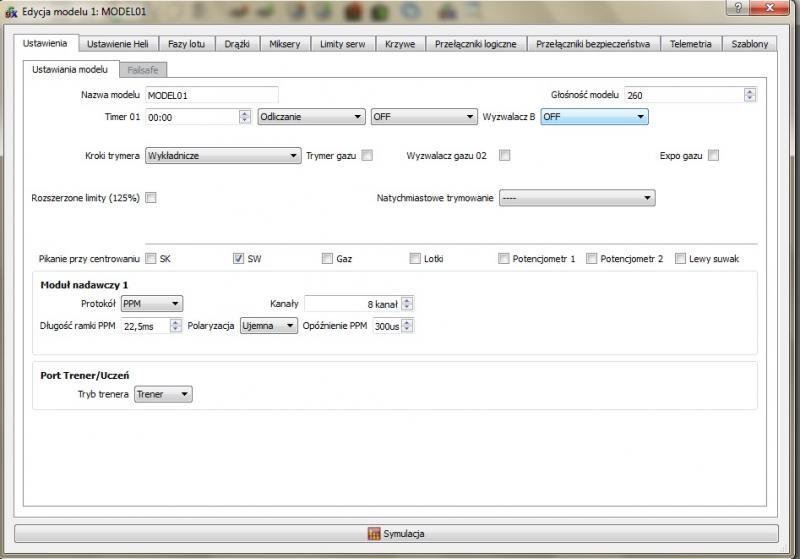This screenshot has width=800, height=559.
Task: Enable Rozszerzone limity (125%) checkbox
Action: point(151,198)
